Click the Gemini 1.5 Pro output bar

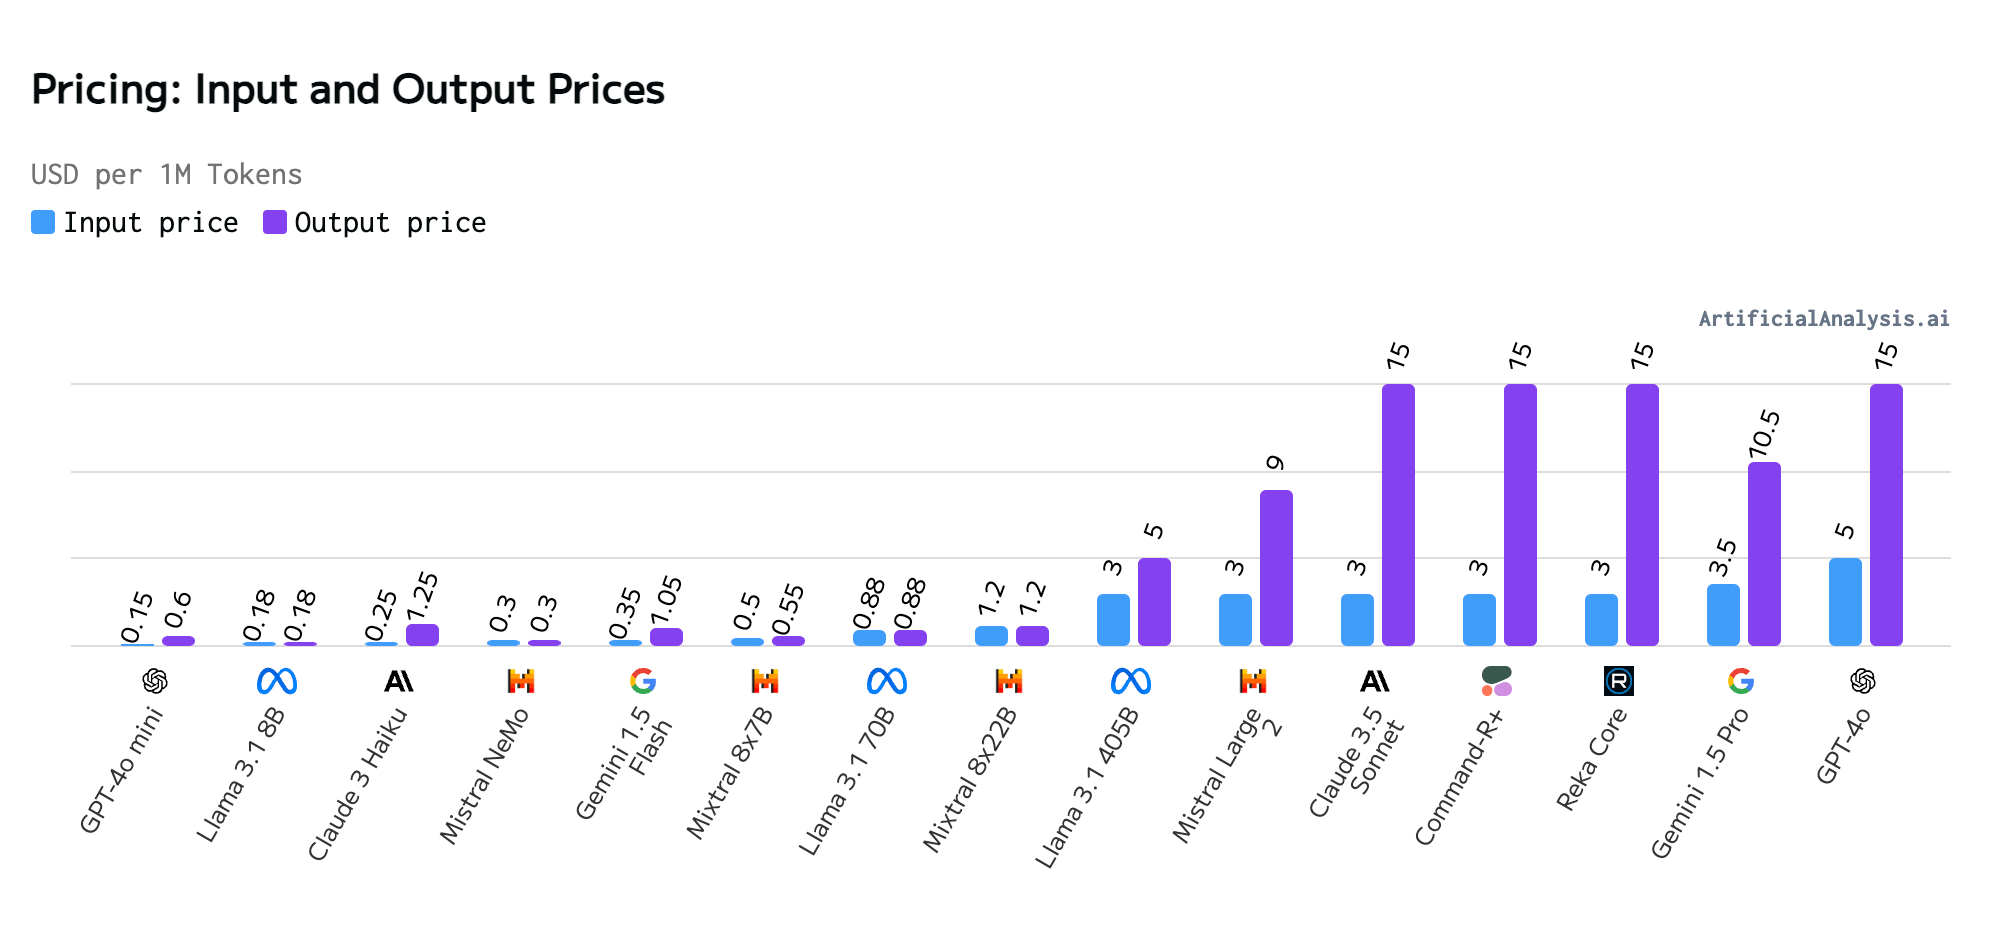pyautogui.click(x=1764, y=553)
